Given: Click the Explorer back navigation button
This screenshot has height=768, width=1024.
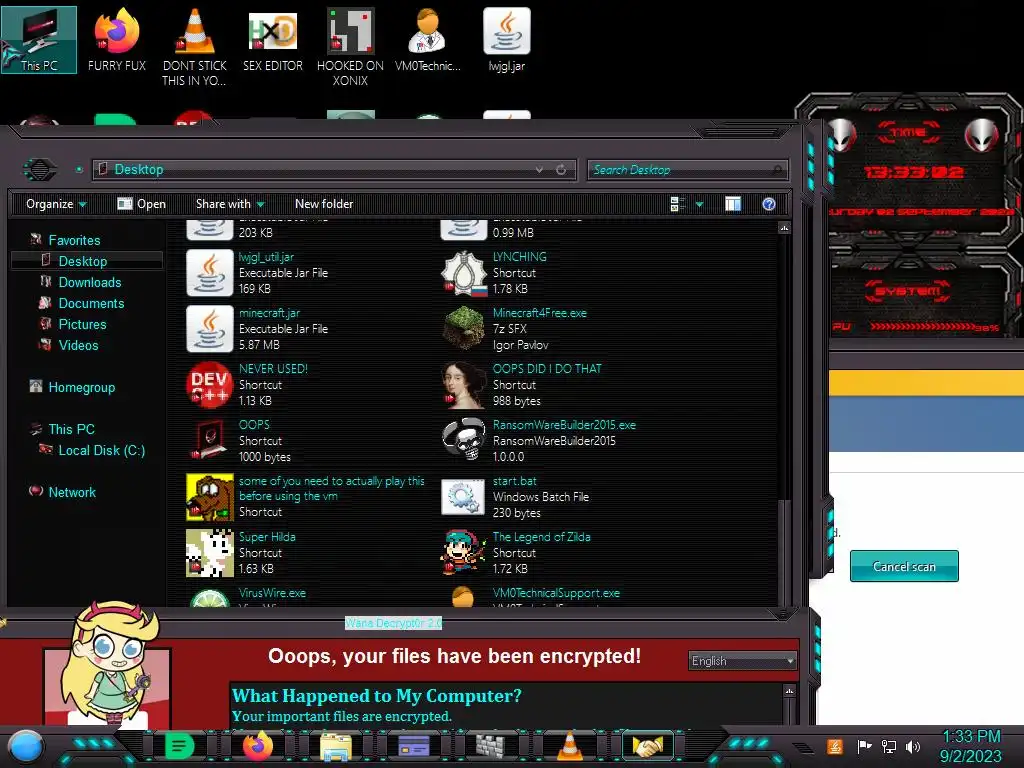Looking at the screenshot, I should tap(40, 170).
